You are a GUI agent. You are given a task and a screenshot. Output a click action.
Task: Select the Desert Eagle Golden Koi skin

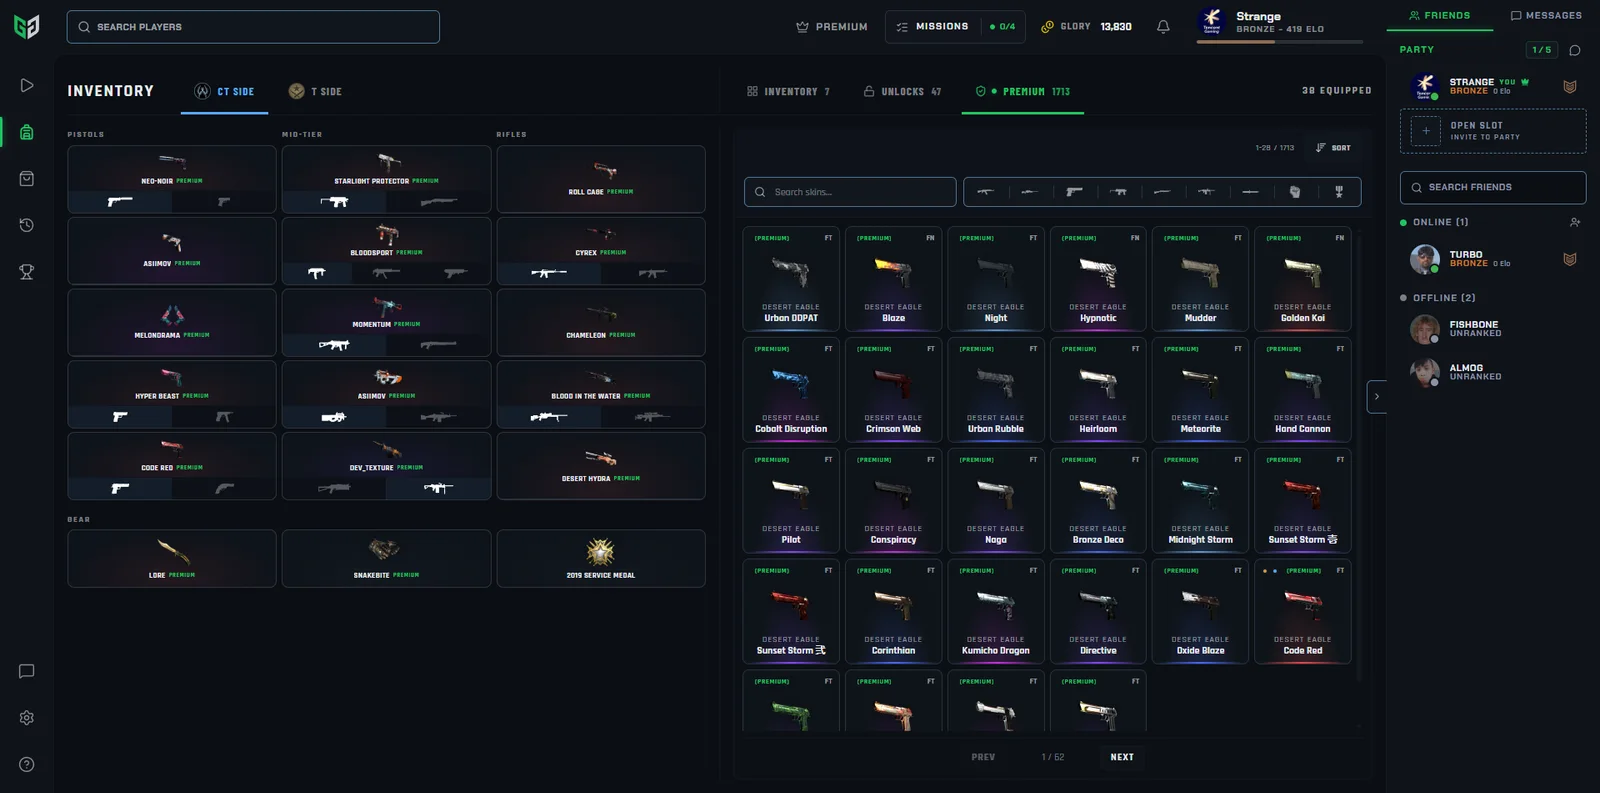coord(1303,279)
